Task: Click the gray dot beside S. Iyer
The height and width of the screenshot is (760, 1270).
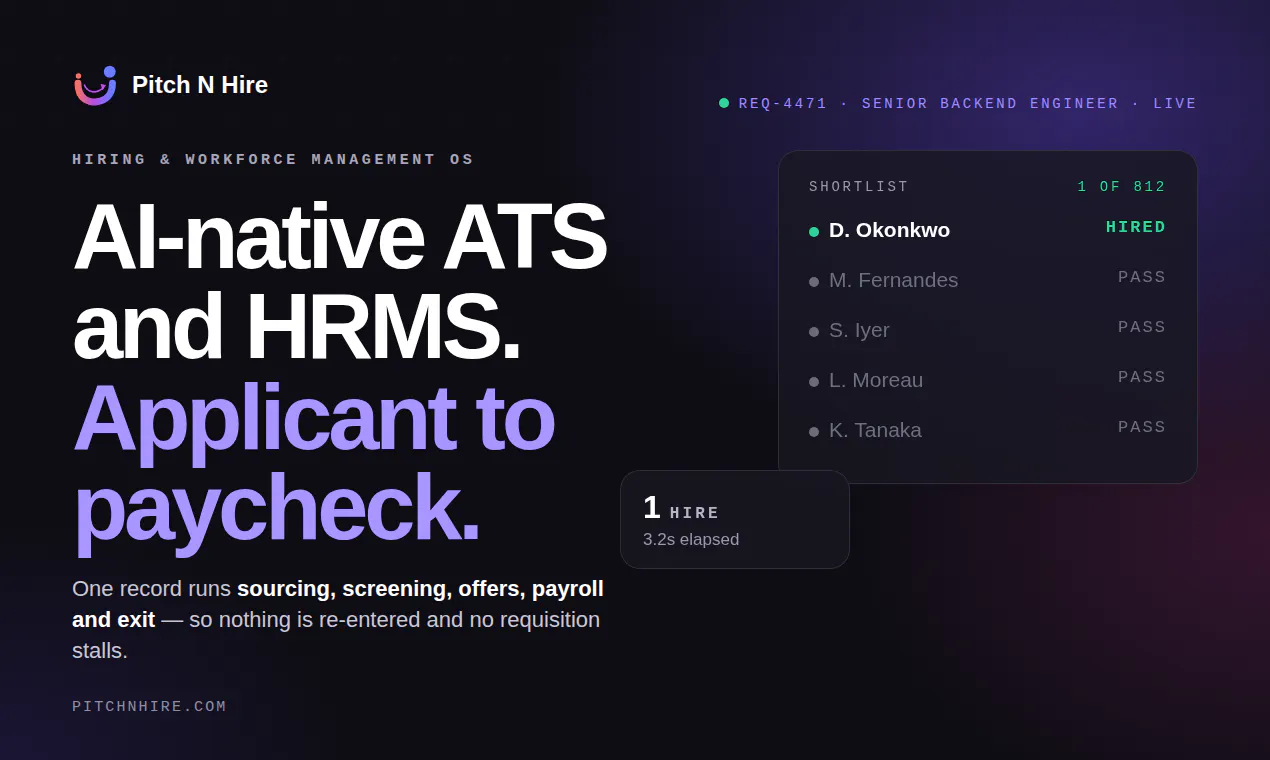Action: pos(814,332)
